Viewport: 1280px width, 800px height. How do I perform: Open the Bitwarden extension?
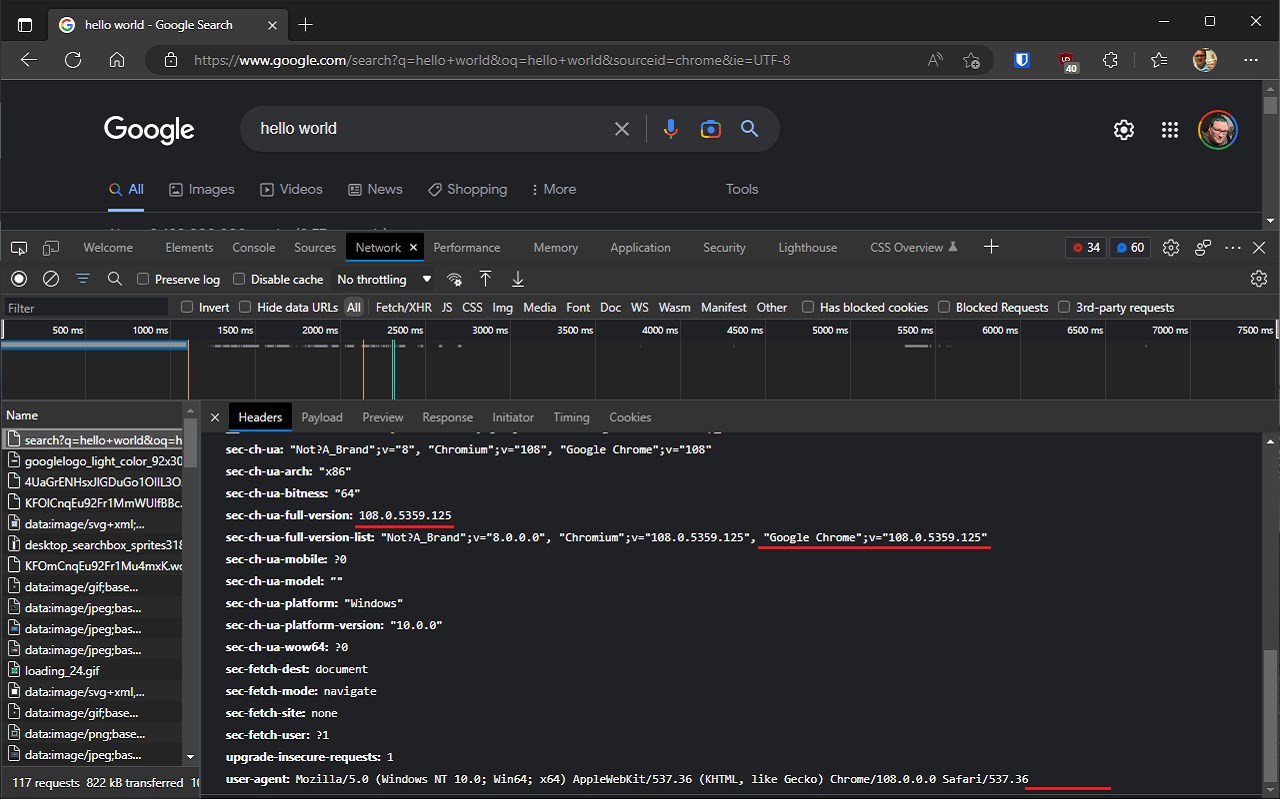(x=1022, y=60)
